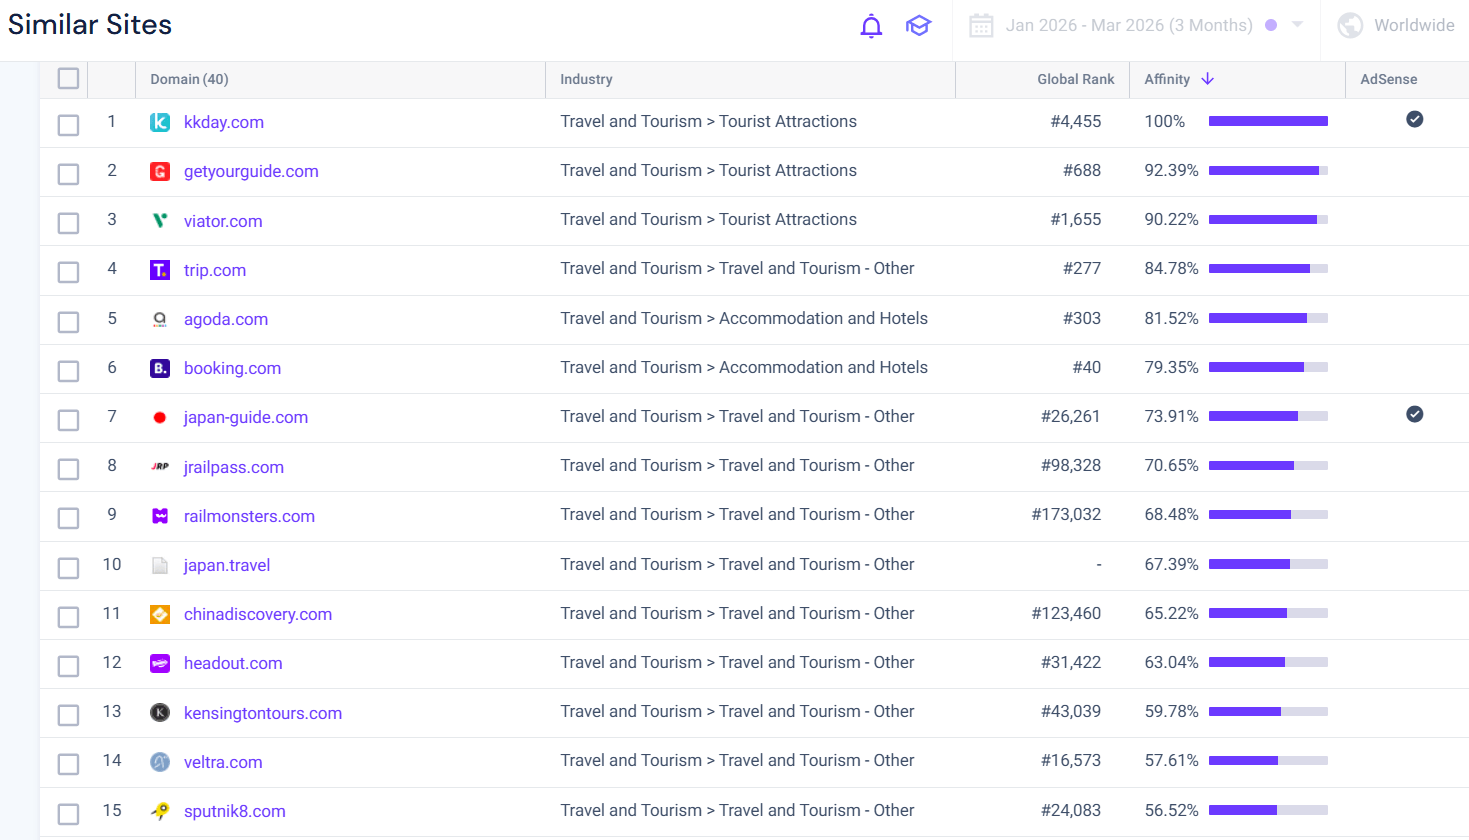Click the trip.com favicon
Viewport: 1469px width, 840px height.
pyautogui.click(x=160, y=270)
